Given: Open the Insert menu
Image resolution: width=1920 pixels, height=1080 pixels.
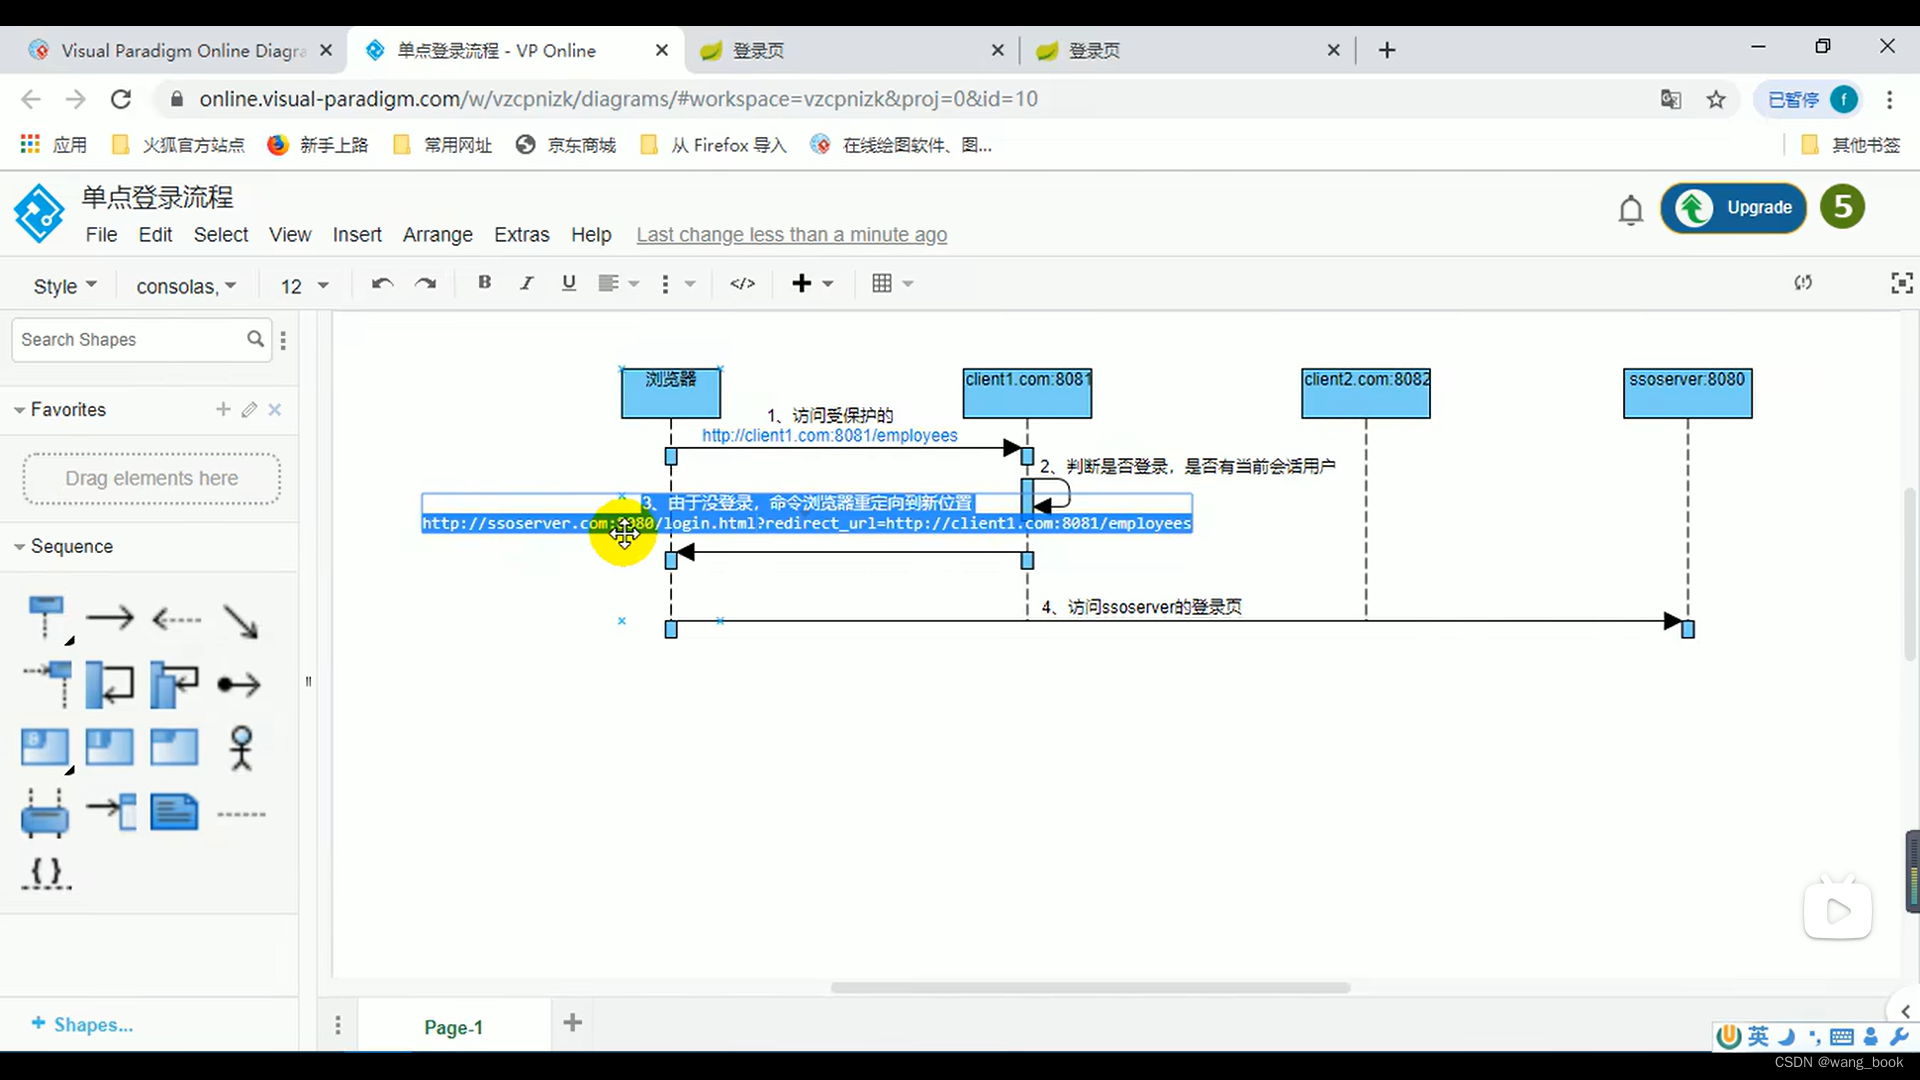Looking at the screenshot, I should (x=356, y=235).
